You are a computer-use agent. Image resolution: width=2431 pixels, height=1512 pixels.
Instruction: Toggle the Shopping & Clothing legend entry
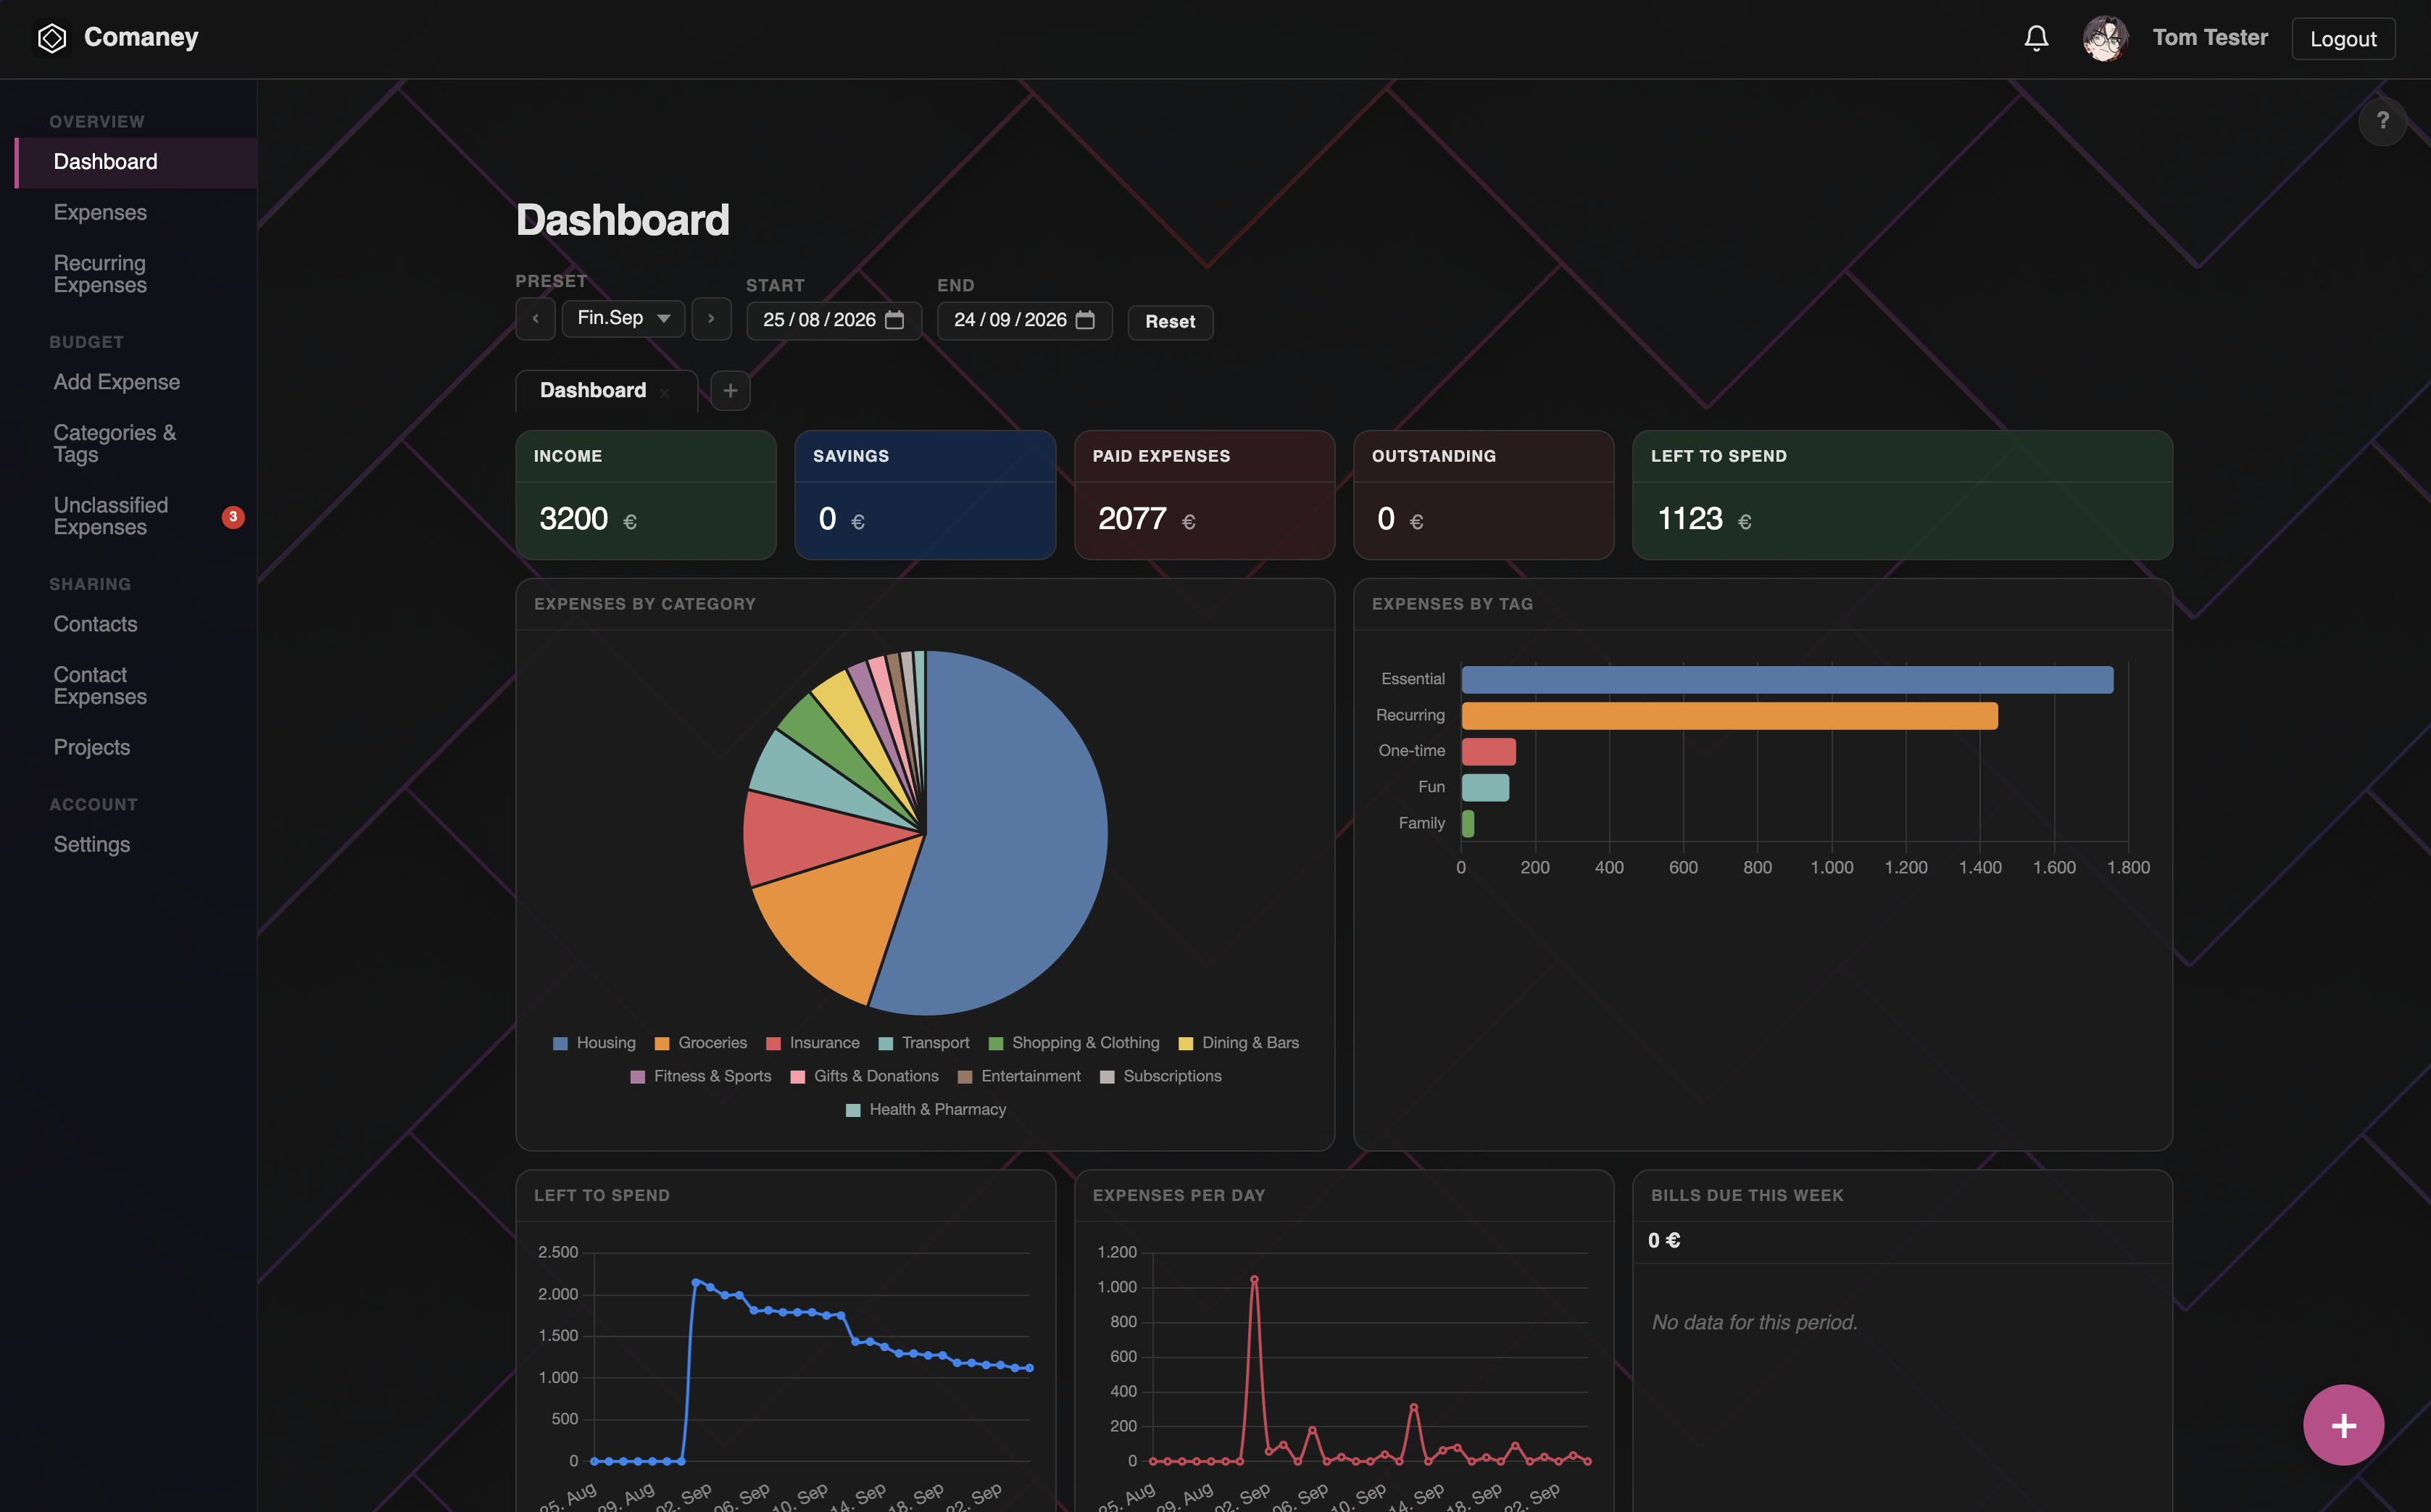tap(1073, 1043)
